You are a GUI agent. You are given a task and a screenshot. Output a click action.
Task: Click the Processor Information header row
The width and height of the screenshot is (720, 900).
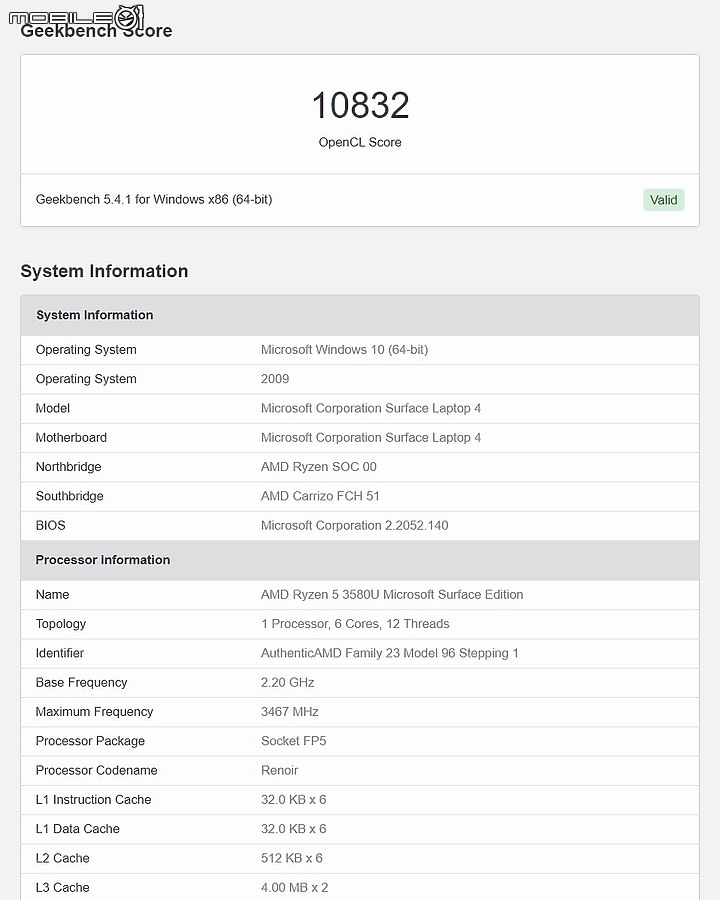[x=360, y=560]
